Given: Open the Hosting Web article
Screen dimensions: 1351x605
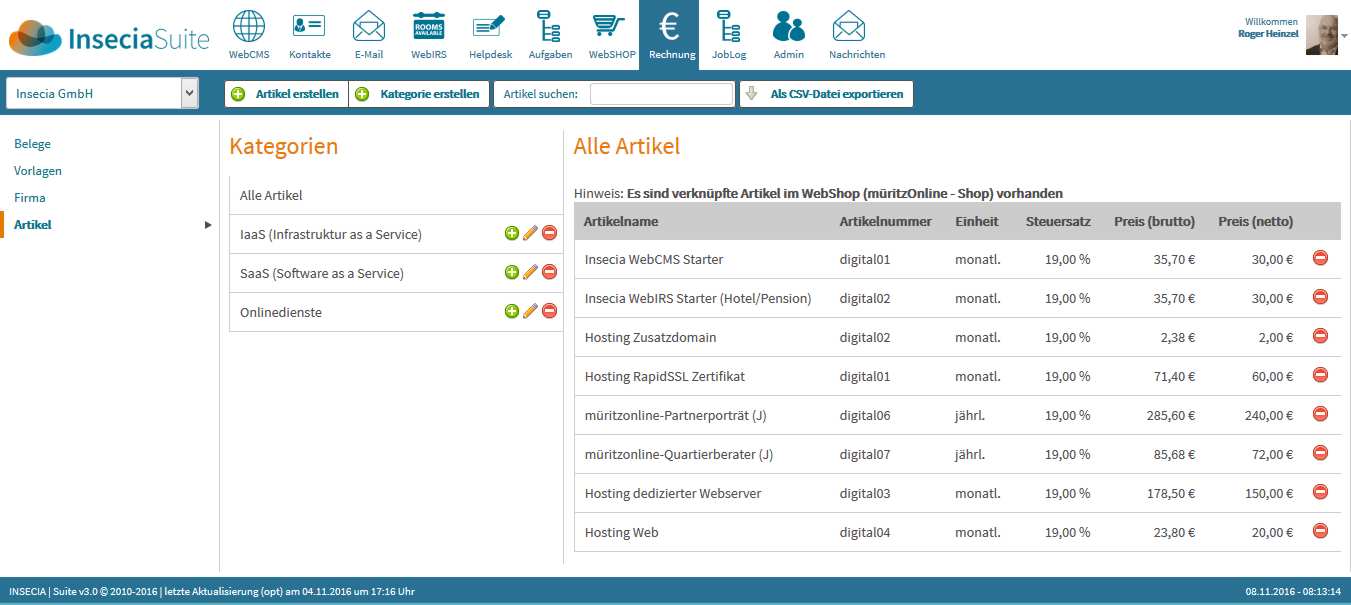Looking at the screenshot, I should tap(622, 532).
